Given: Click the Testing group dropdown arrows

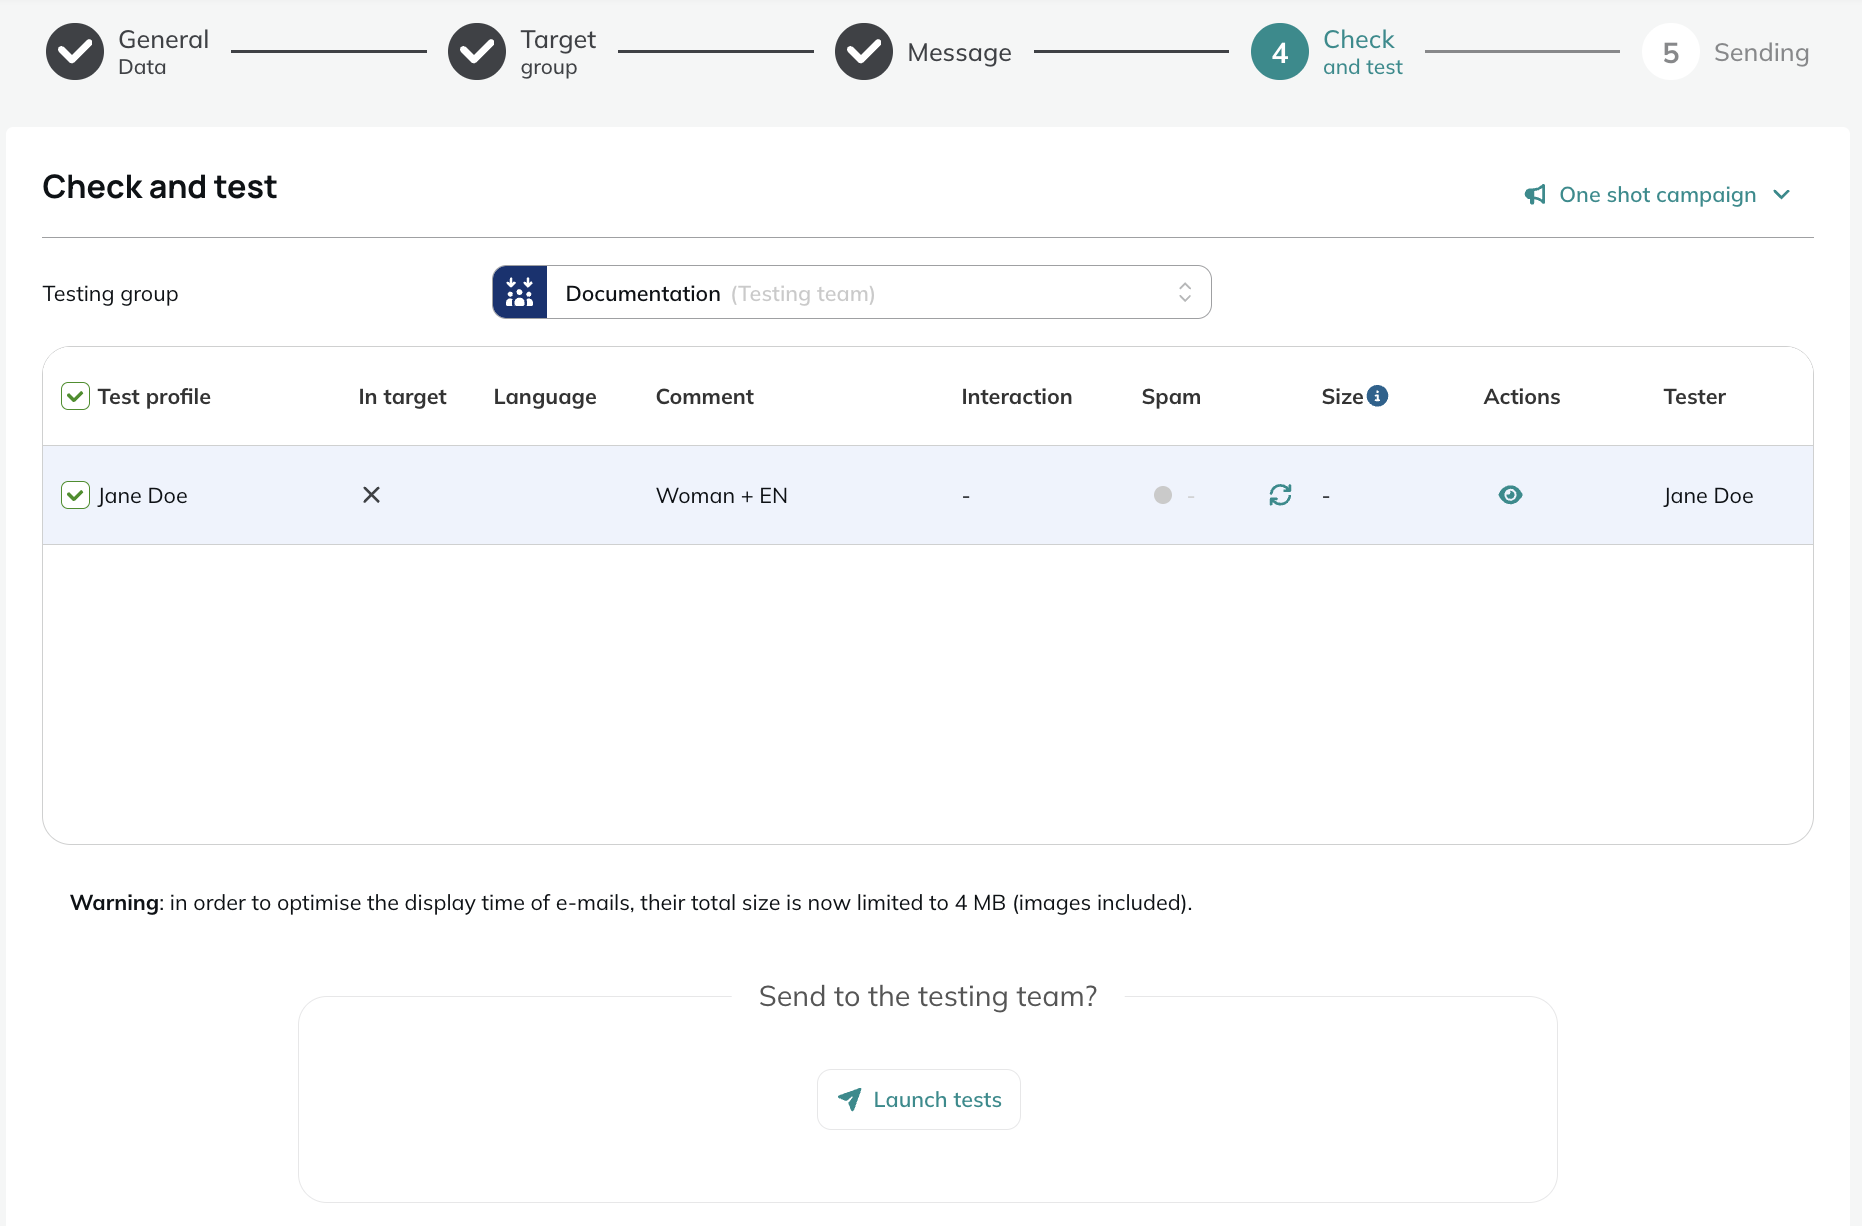Looking at the screenshot, I should click(1185, 292).
